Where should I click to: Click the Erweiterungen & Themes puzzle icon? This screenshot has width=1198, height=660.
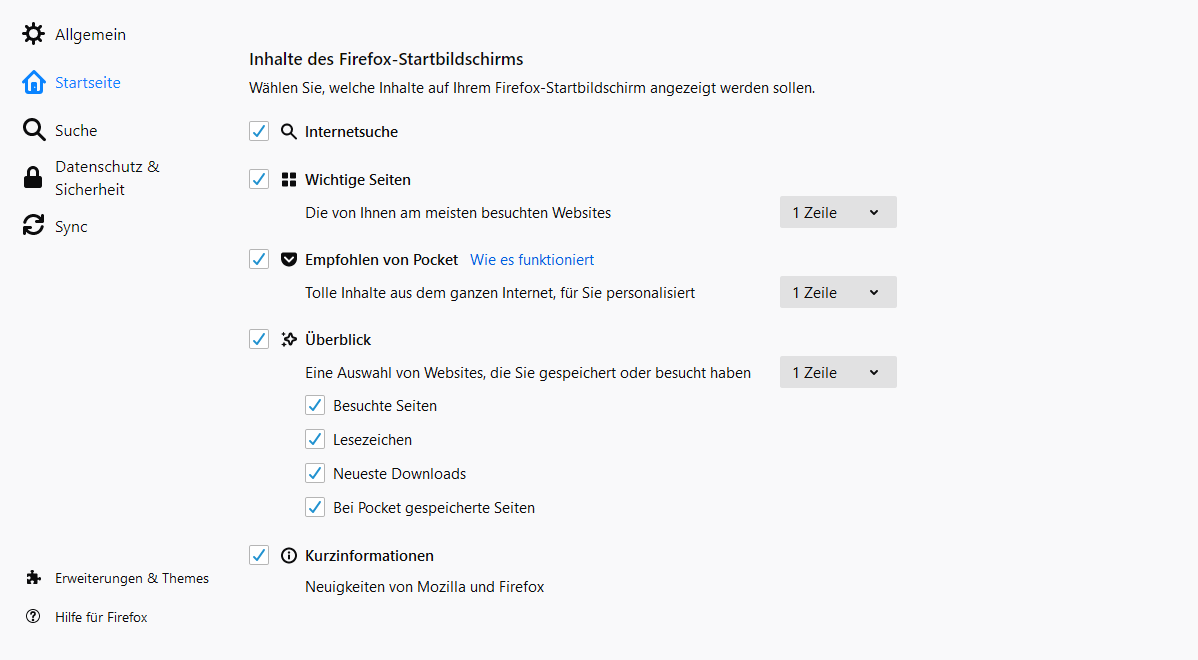[x=34, y=578]
